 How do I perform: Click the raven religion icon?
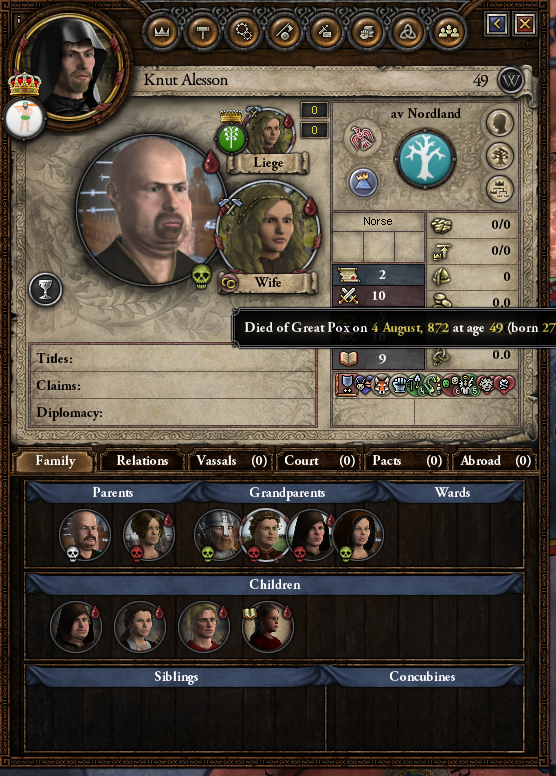coord(363,138)
